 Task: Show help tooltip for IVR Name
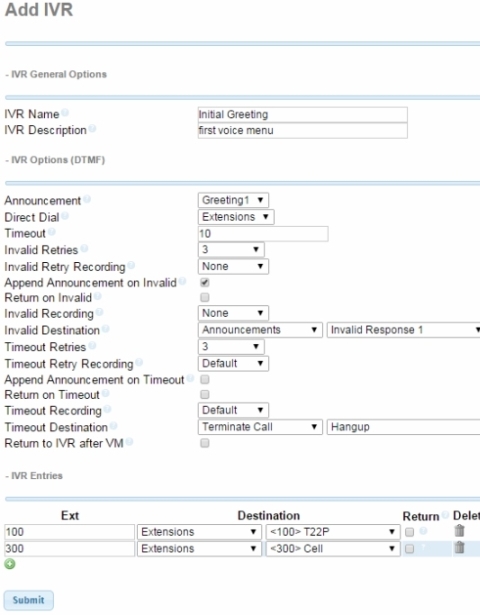(x=65, y=113)
